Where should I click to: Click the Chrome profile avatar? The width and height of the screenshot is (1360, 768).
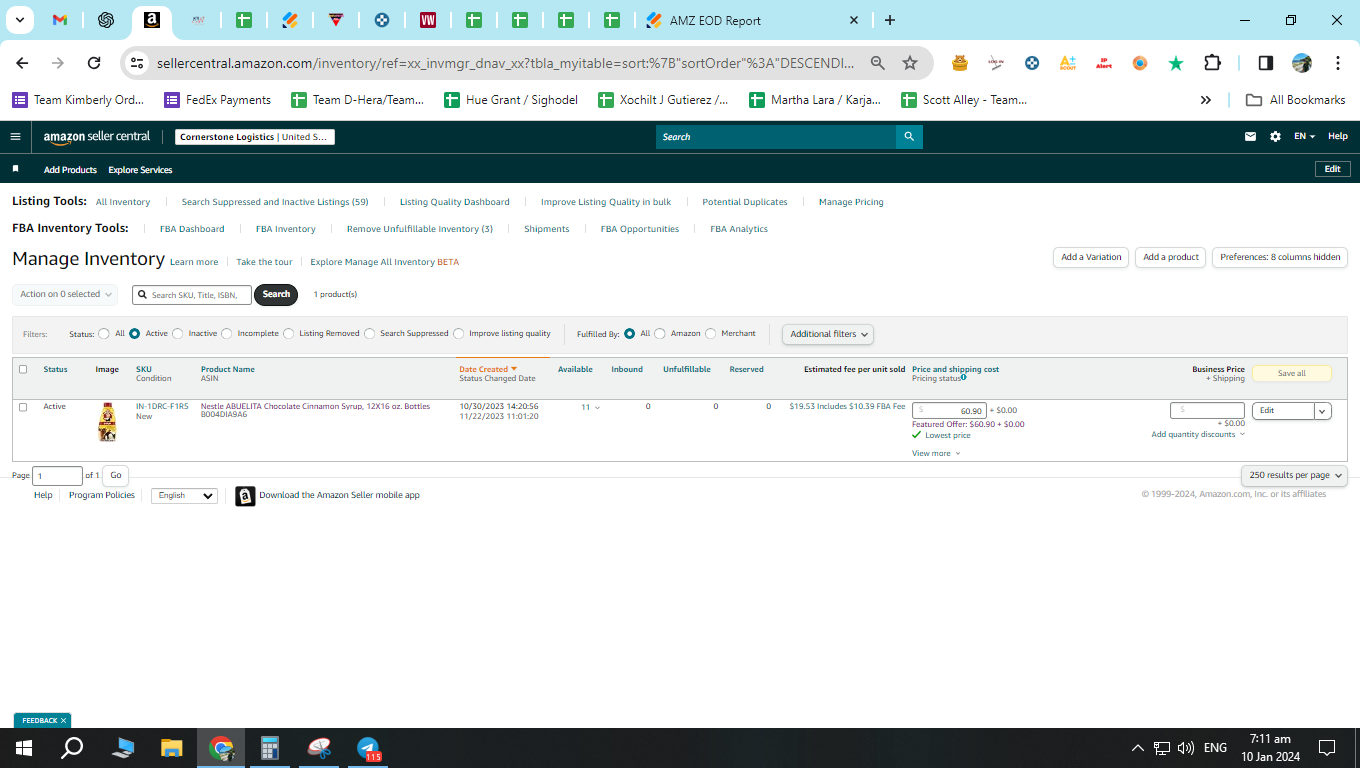point(1301,63)
